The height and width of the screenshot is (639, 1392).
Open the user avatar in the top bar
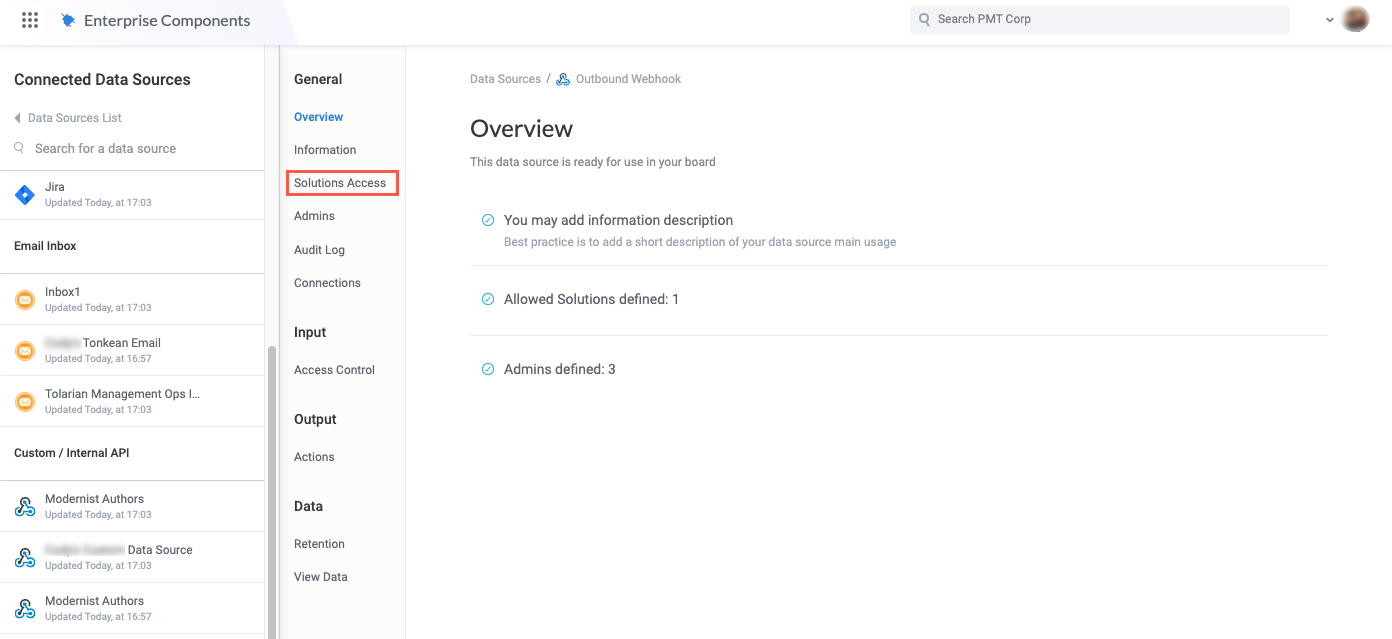[1355, 18]
